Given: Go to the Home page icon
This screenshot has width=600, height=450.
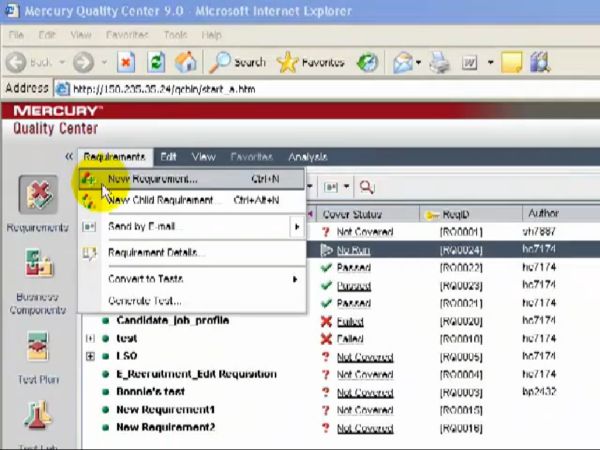Looking at the screenshot, I should pos(185,62).
